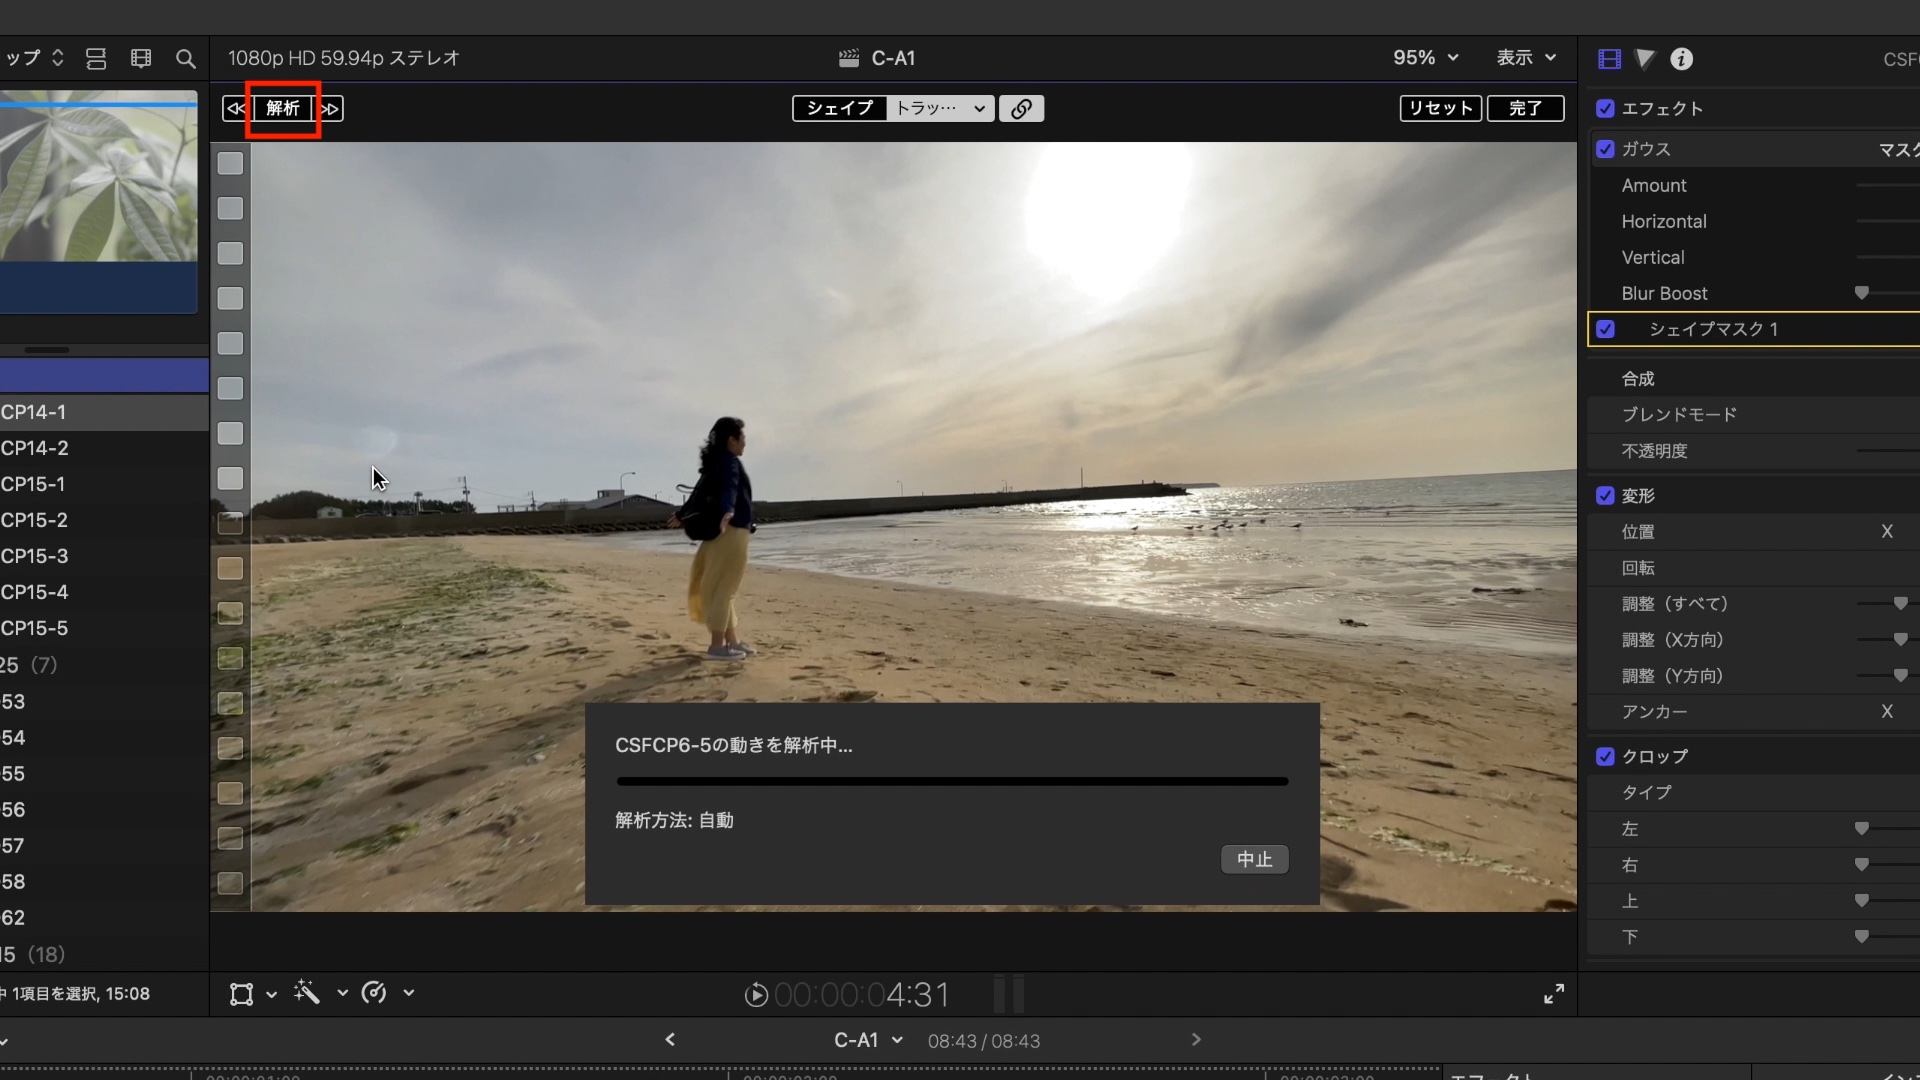Open the info inspector icon
This screenshot has height=1080, width=1920.
1682,59
